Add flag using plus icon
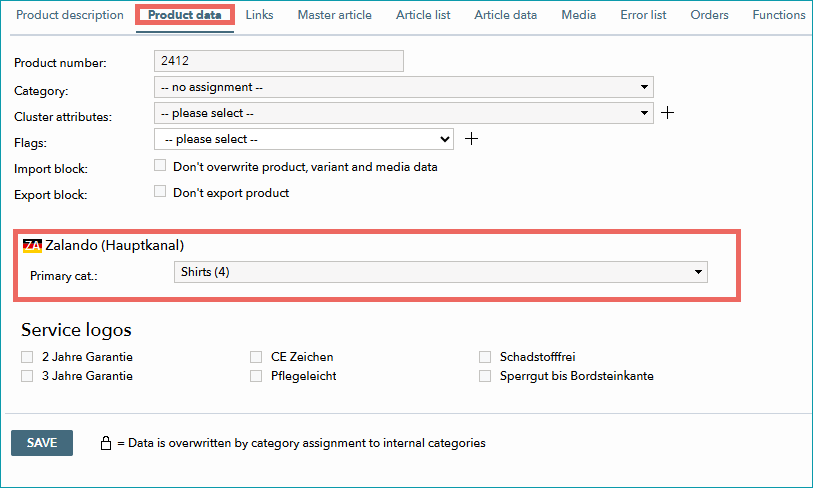This screenshot has height=488, width=813. click(471, 138)
